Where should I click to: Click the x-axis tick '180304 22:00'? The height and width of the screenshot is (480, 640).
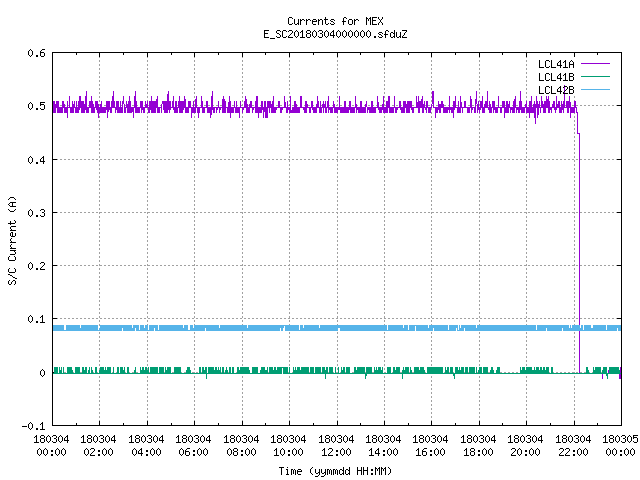573,446
